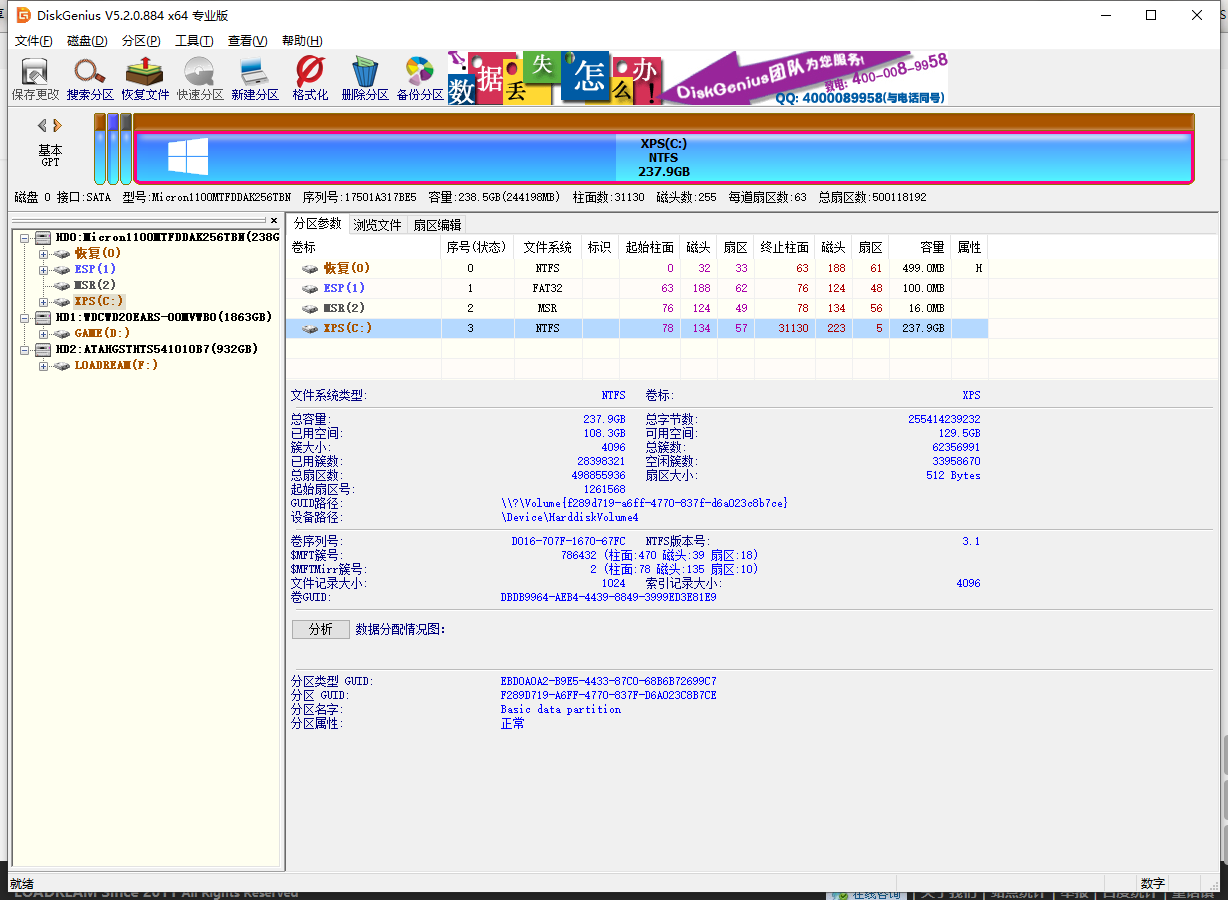Click the 序号(状态) column header

(476, 247)
